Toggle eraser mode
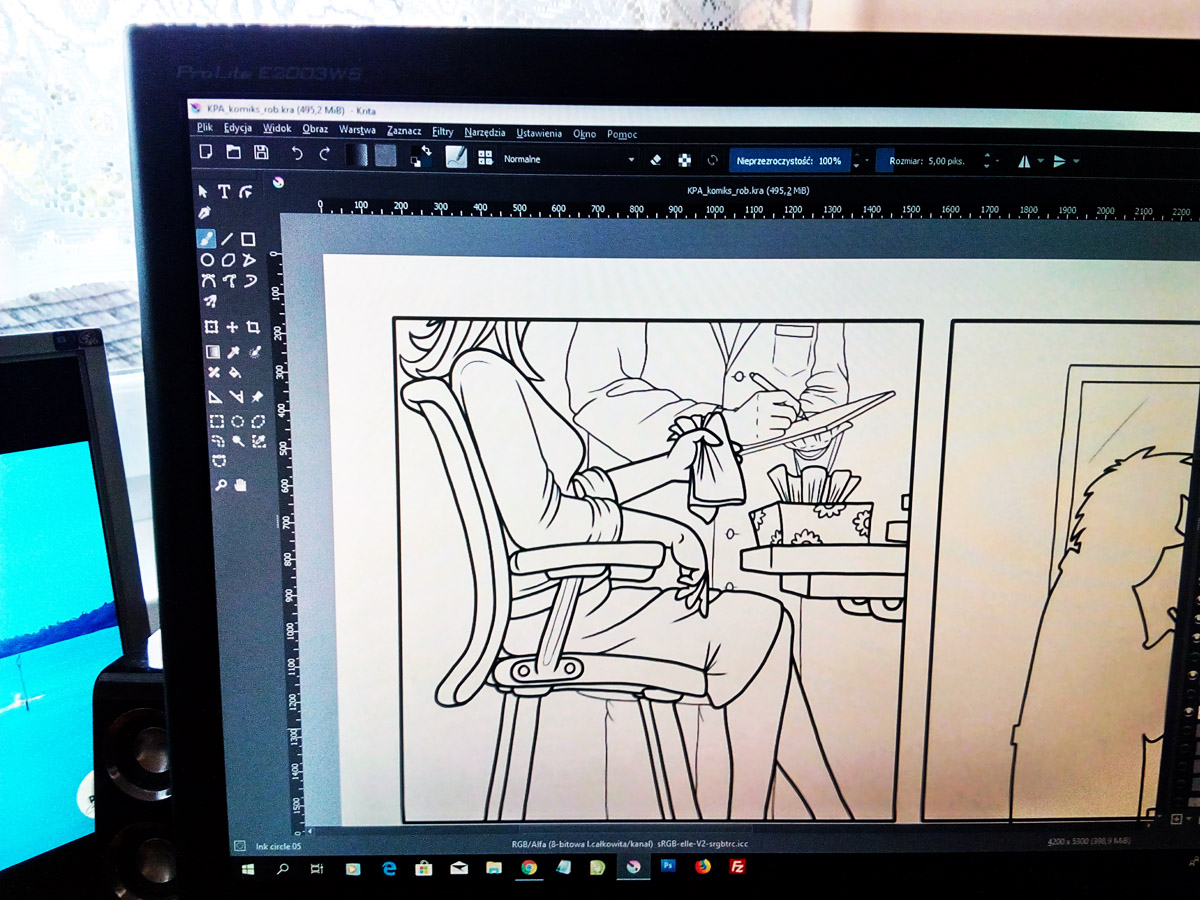The width and height of the screenshot is (1200, 900). [x=656, y=159]
